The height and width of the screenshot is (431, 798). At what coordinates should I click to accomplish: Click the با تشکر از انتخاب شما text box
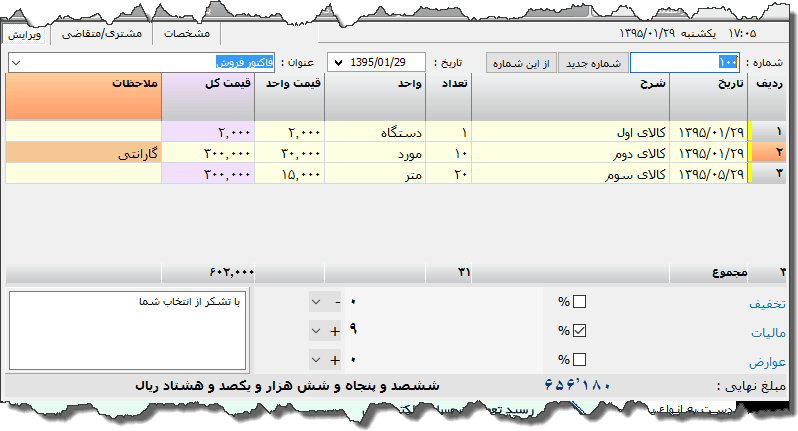coord(126,328)
